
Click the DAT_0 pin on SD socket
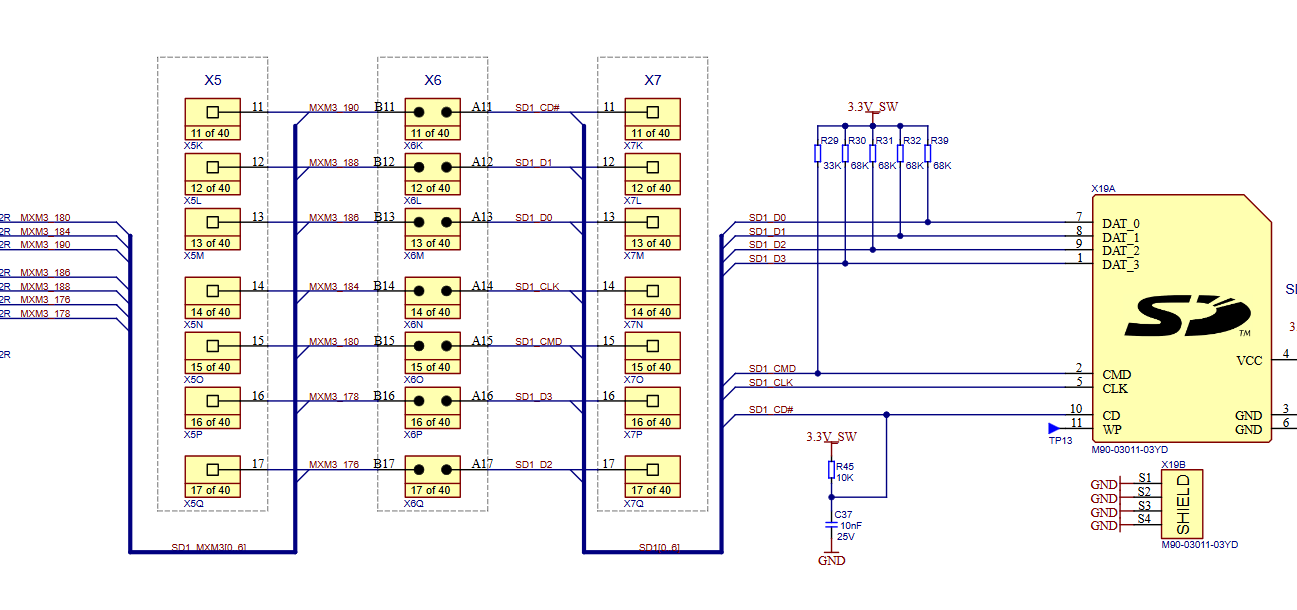point(1120,224)
